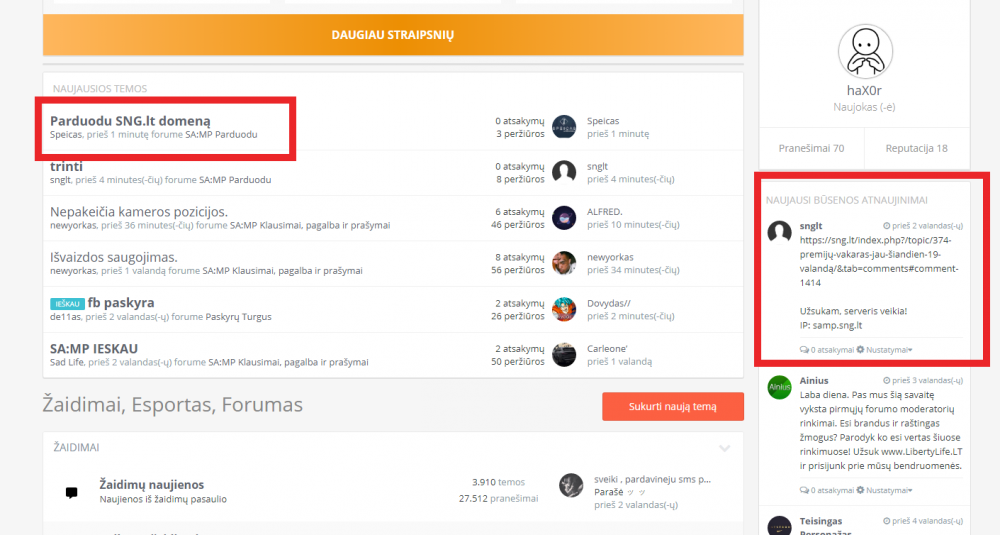Viewport: 1000px width, 535px height.
Task: Click Sukurti naują temą button
Action: (x=673, y=406)
